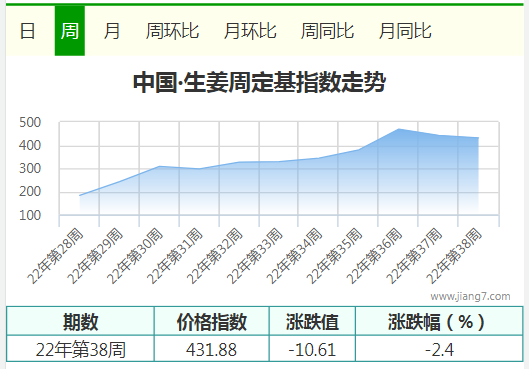
Task: Click the chart's starting point at week 28
Action: [x=80, y=195]
